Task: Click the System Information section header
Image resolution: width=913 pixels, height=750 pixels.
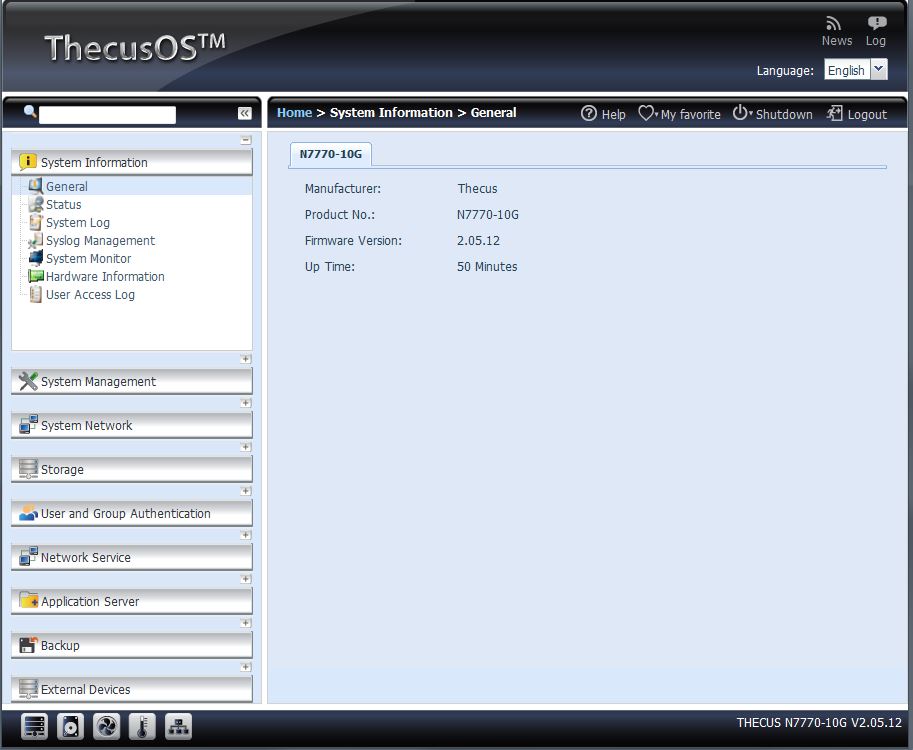Action: tap(132, 162)
